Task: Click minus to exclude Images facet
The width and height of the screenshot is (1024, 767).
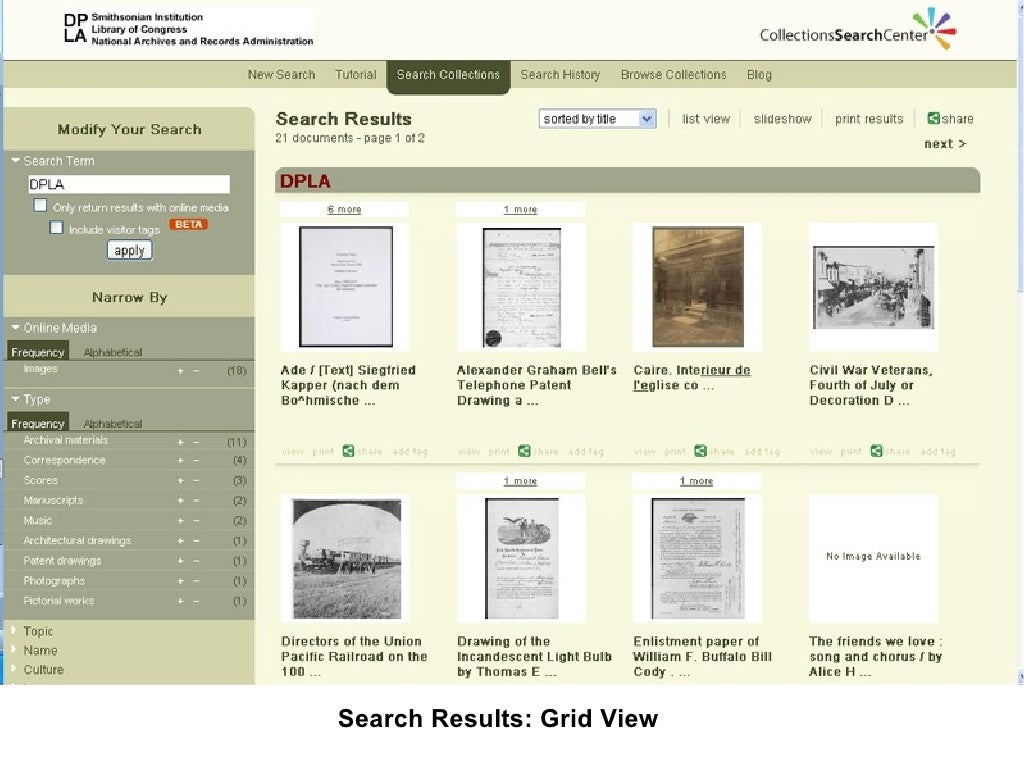Action: [x=196, y=371]
